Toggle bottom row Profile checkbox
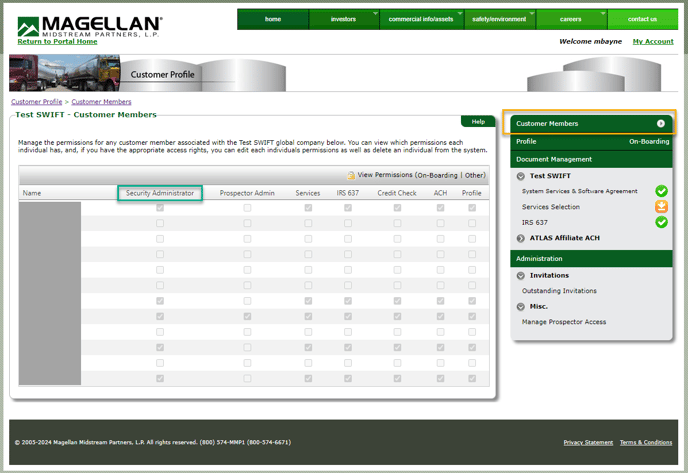Screen dimensions: 688x473 [x=472, y=379]
